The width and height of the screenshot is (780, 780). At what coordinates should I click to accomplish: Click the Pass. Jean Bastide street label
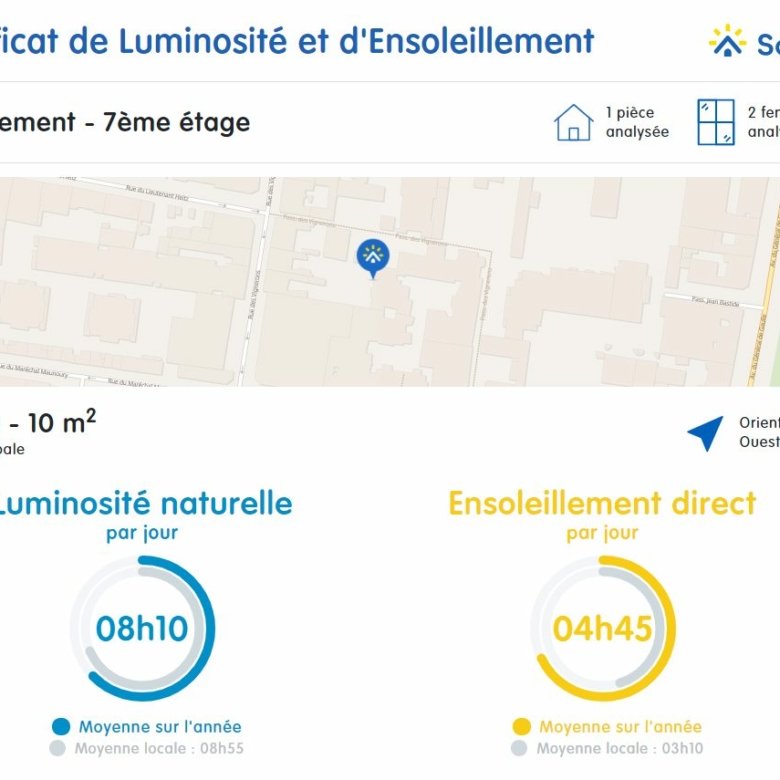pos(715,300)
